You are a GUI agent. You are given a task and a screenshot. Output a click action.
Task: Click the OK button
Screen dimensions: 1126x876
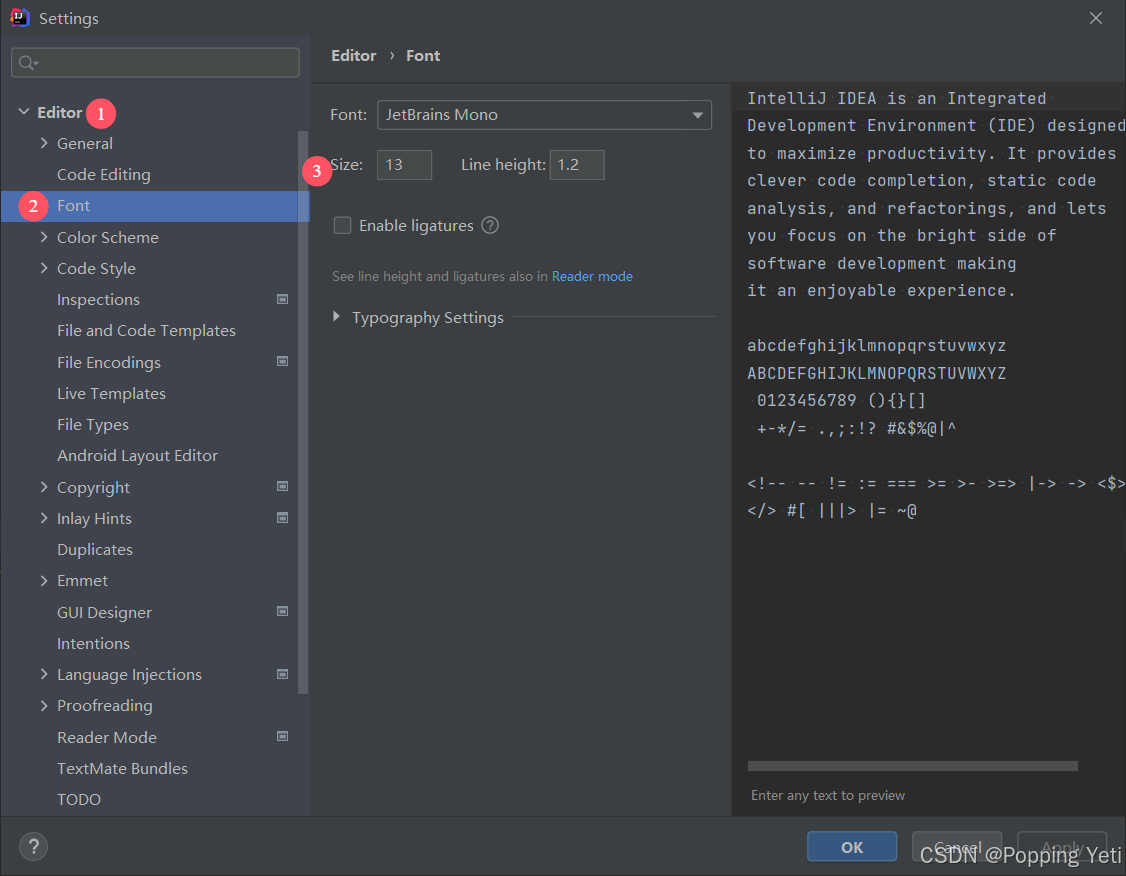(x=852, y=847)
